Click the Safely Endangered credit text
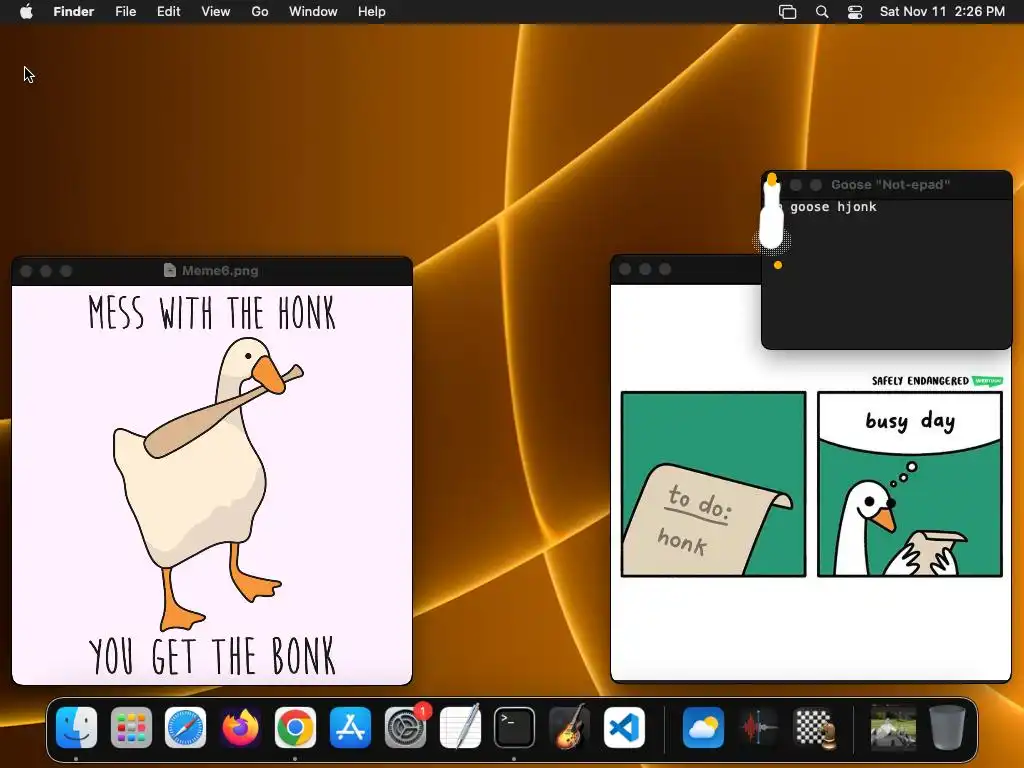Viewport: 1024px width, 768px height. (920, 381)
